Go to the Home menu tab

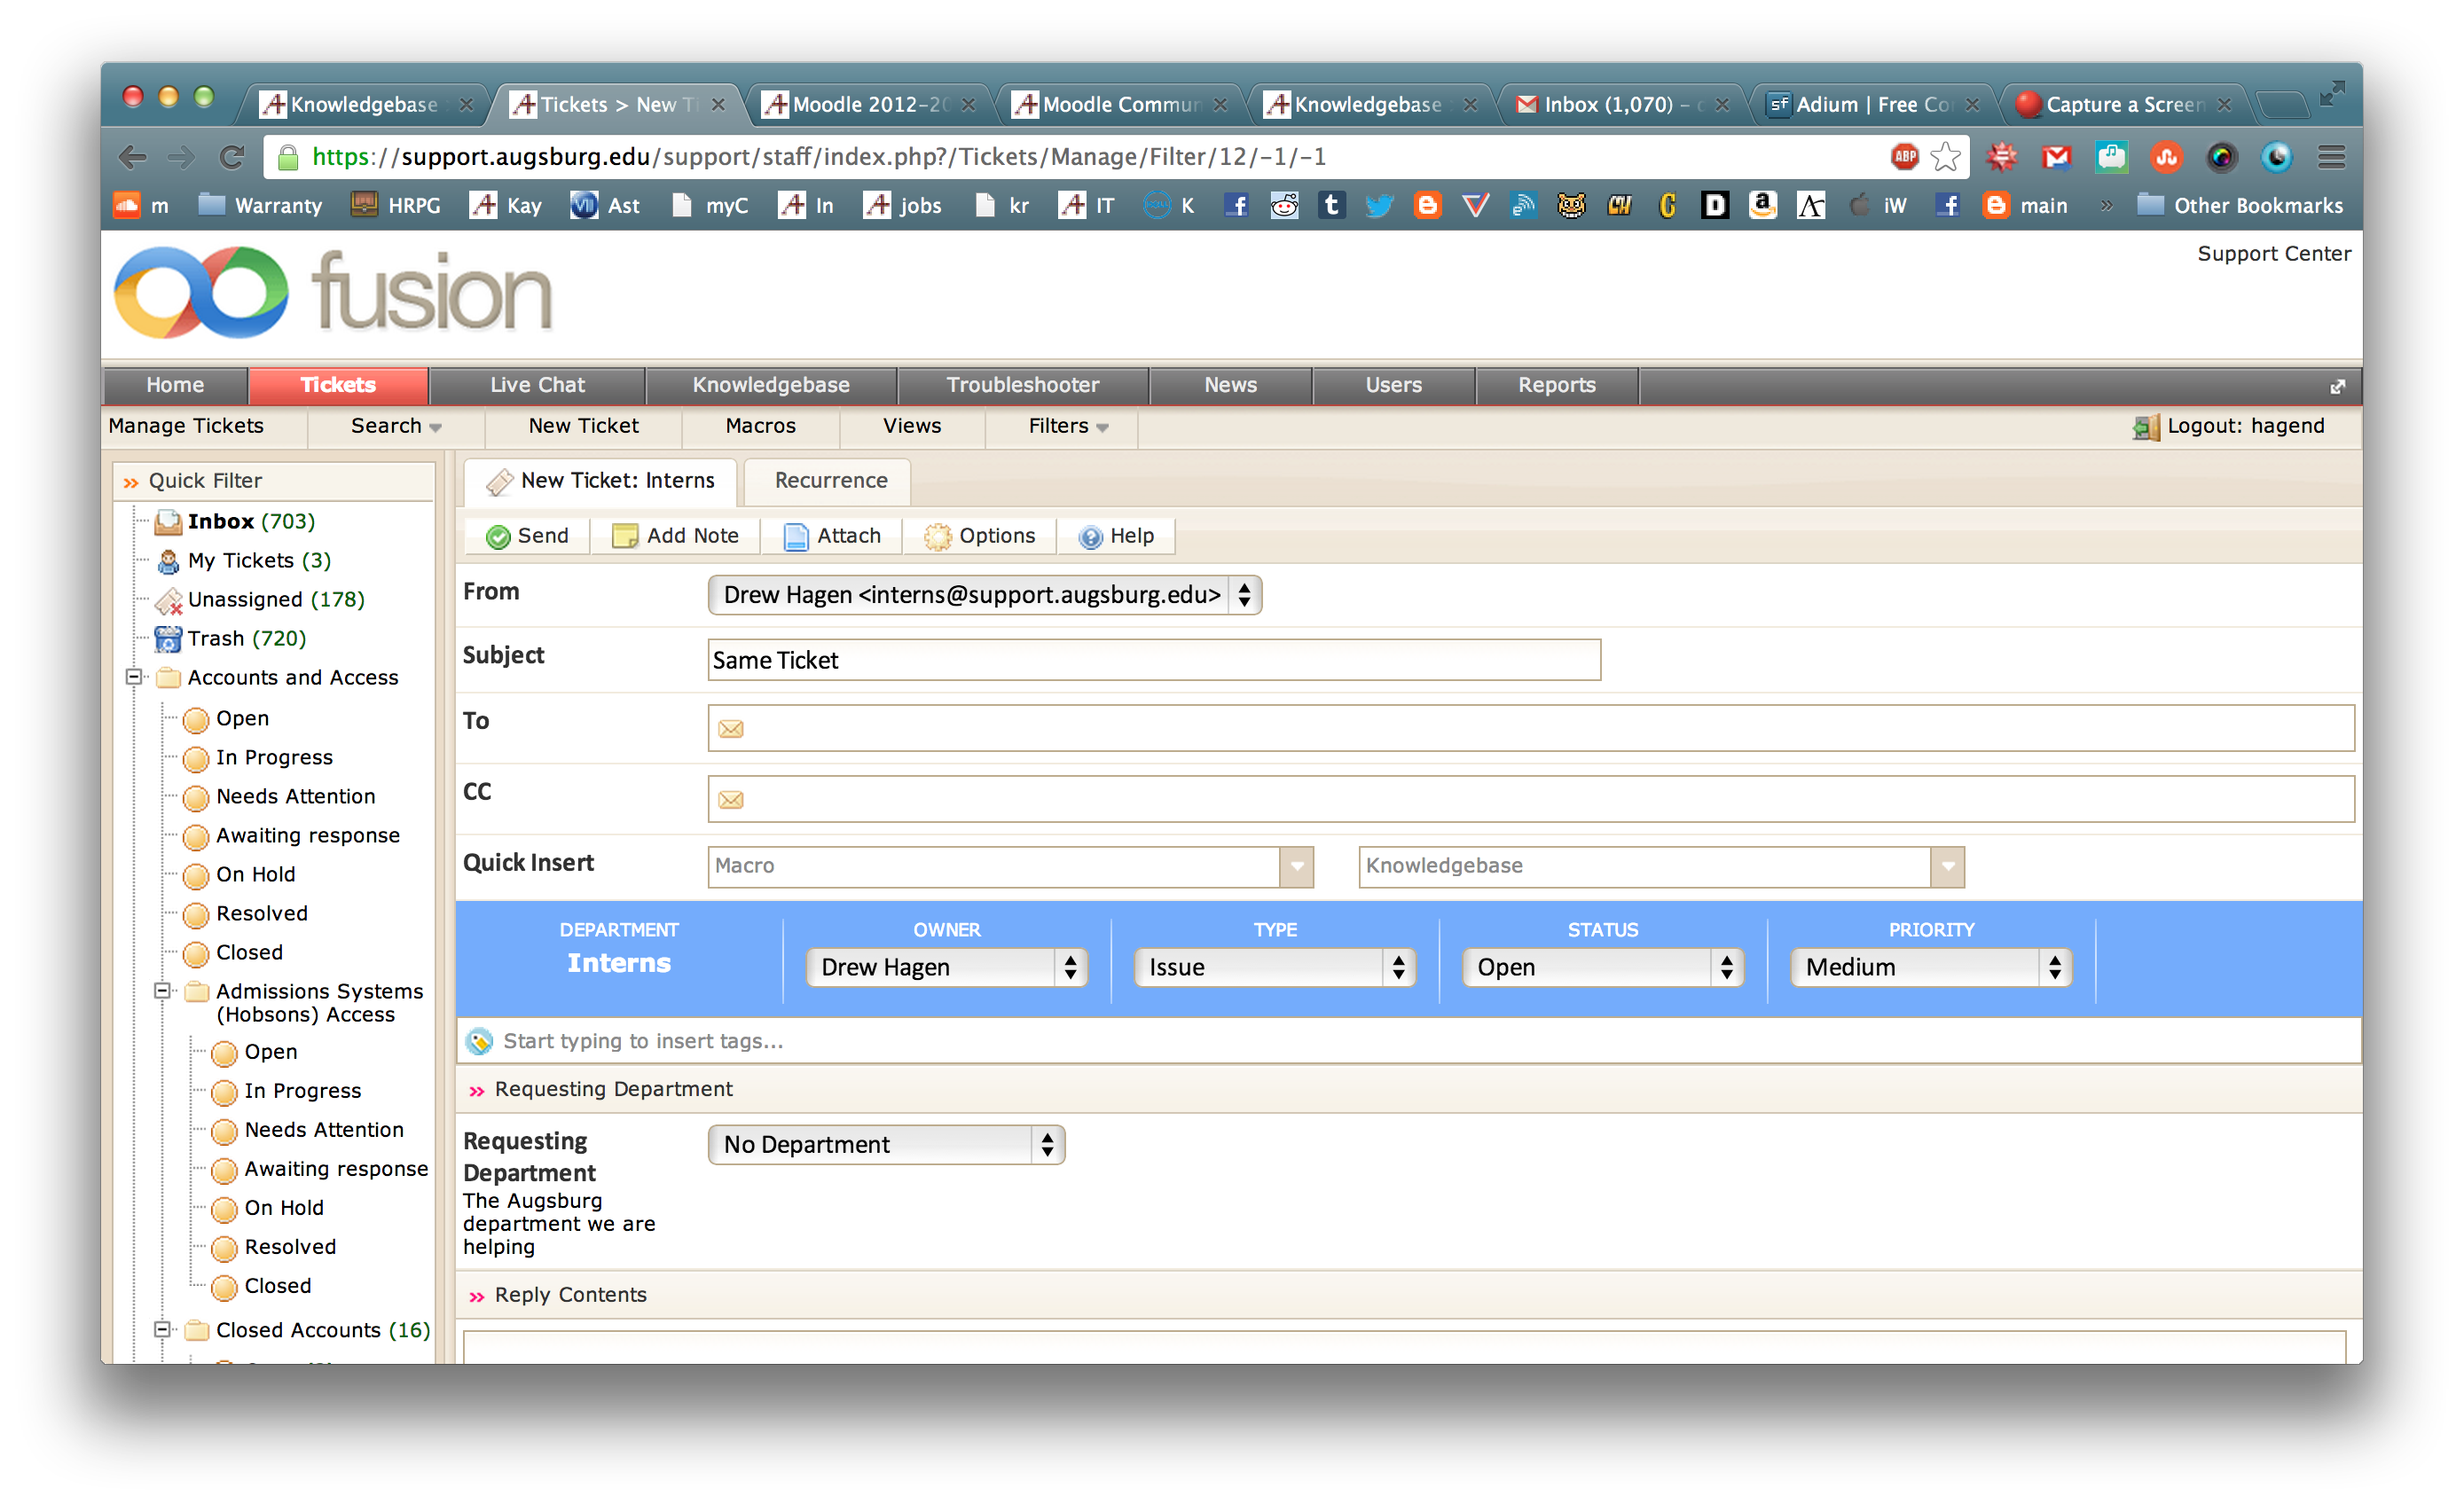(x=175, y=385)
